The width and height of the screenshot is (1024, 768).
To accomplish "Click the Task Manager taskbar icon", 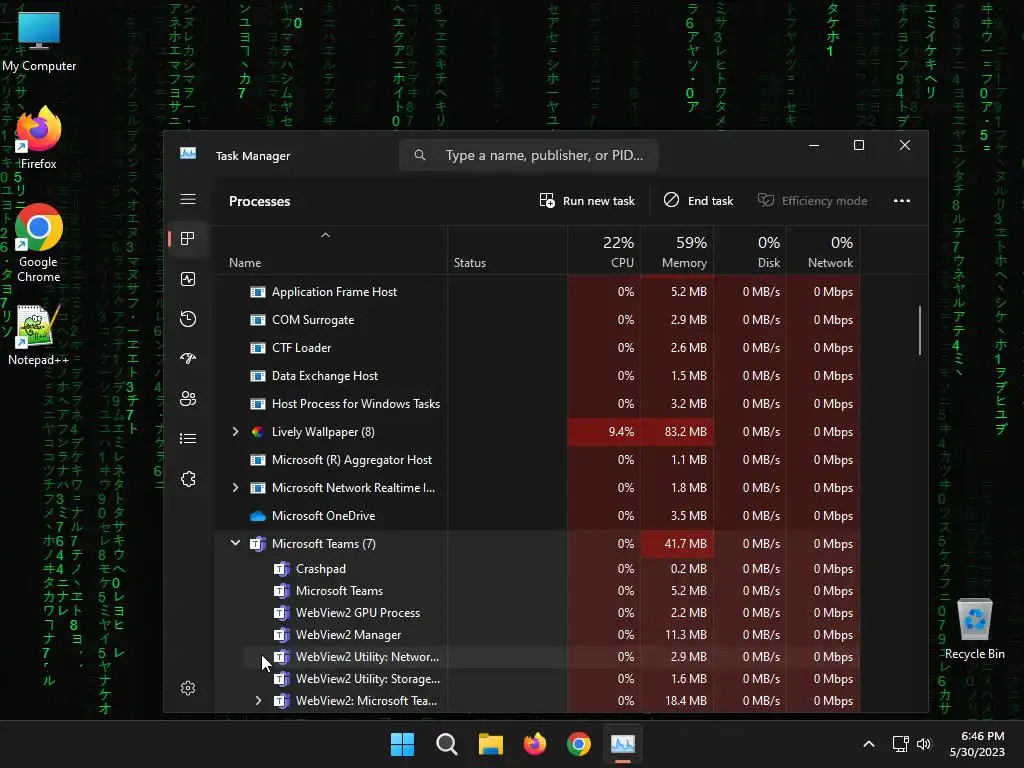I will [x=623, y=744].
